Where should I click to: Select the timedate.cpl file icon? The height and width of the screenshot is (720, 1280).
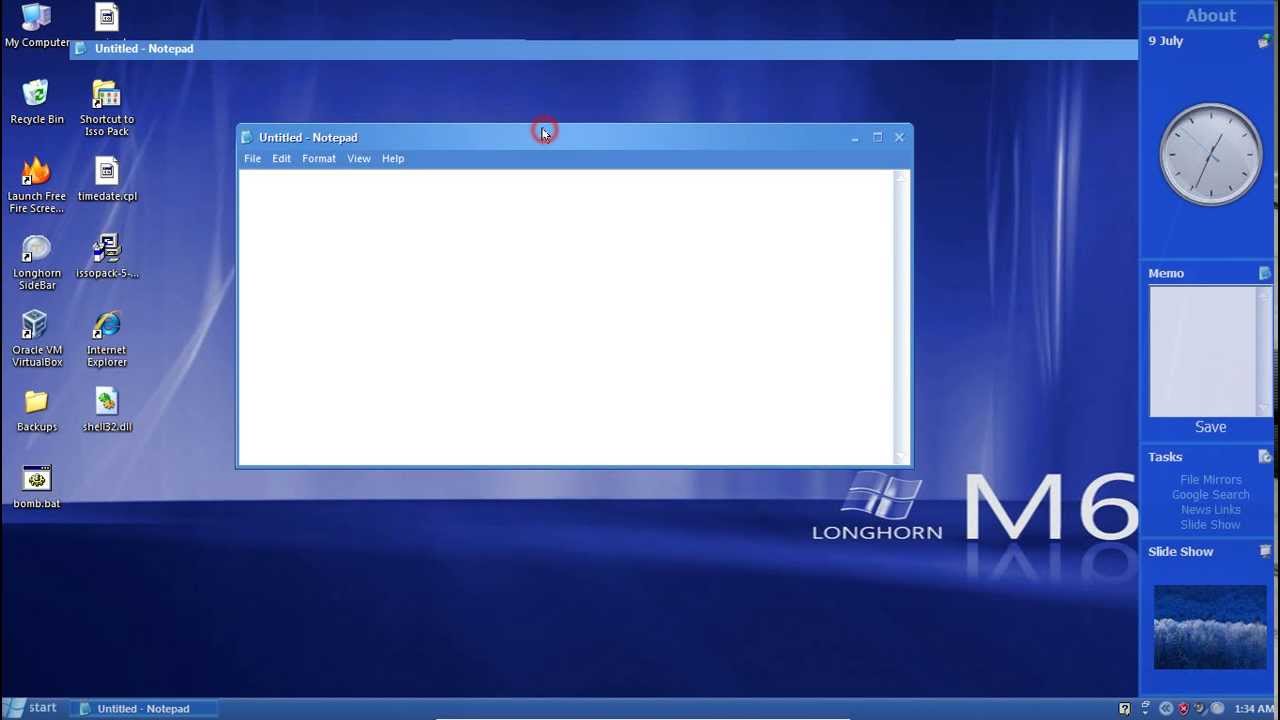(x=107, y=179)
